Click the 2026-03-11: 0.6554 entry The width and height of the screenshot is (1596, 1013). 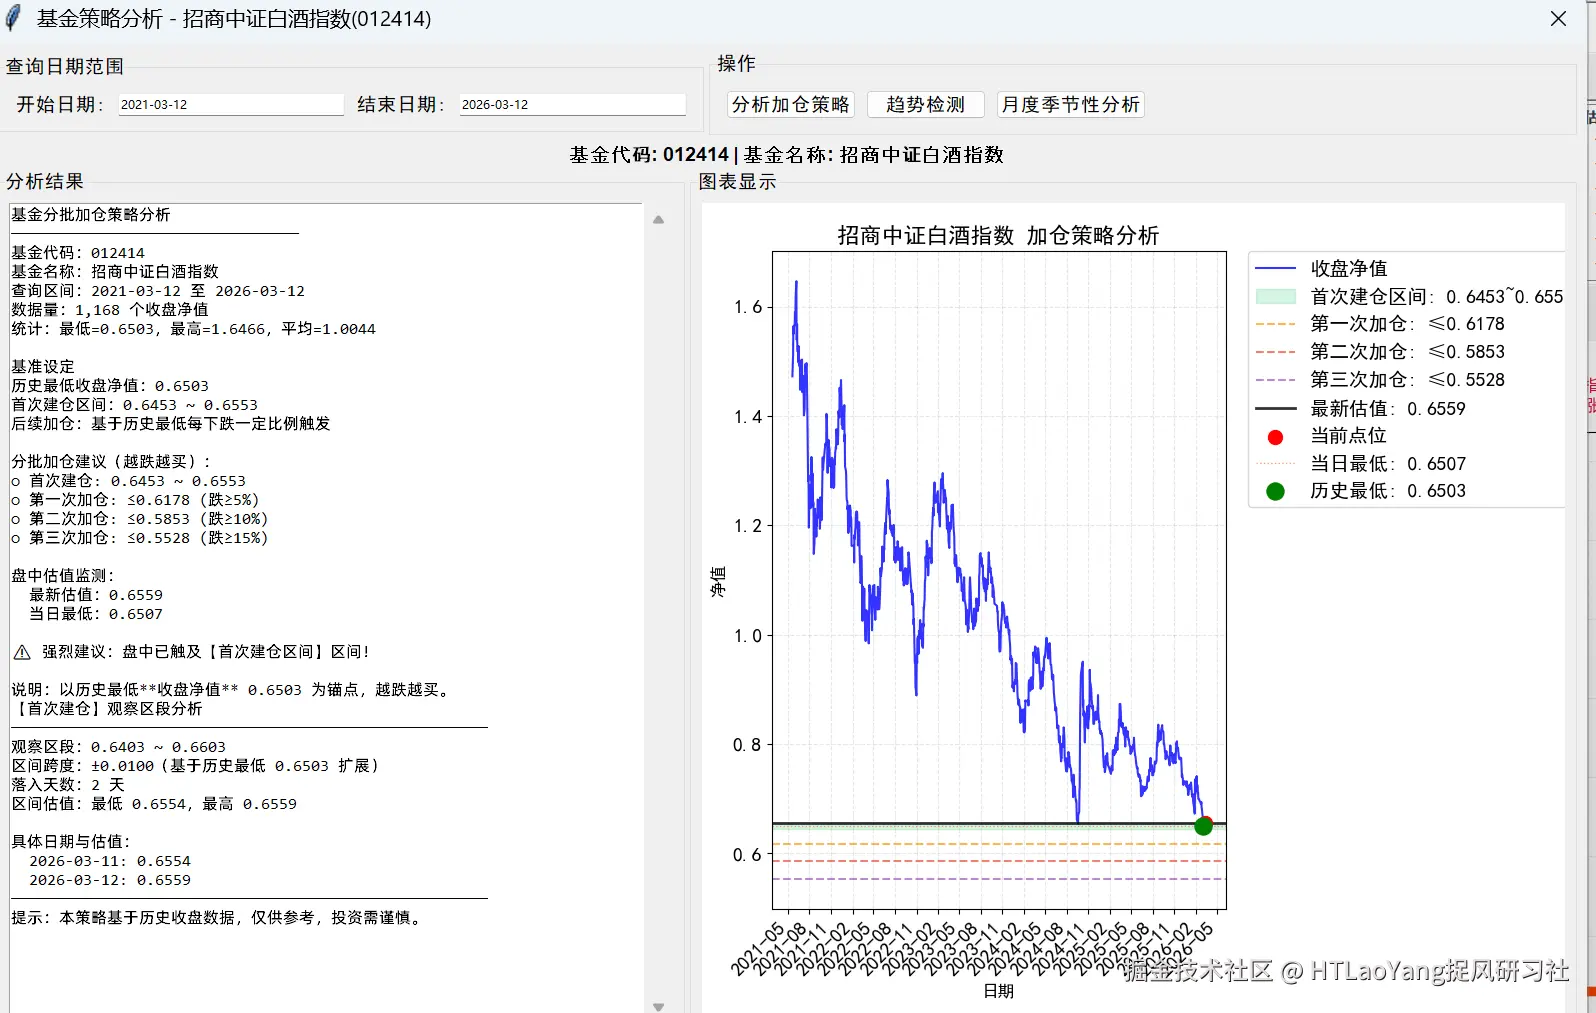tap(110, 861)
